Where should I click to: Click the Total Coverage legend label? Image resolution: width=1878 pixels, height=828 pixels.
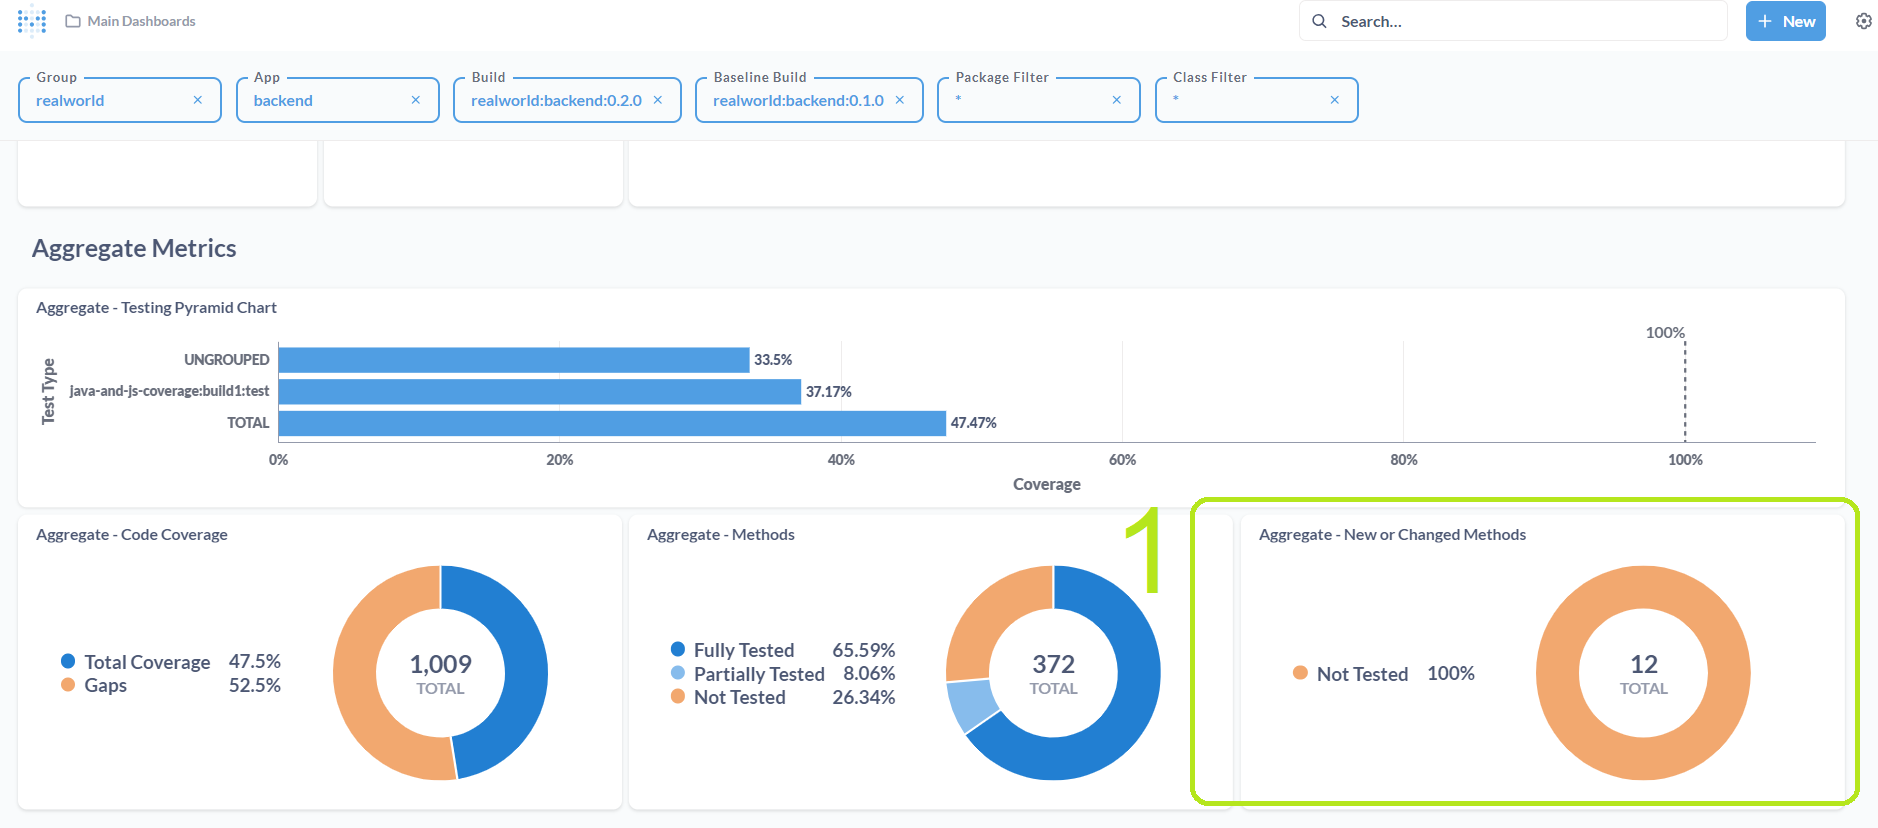click(x=147, y=662)
